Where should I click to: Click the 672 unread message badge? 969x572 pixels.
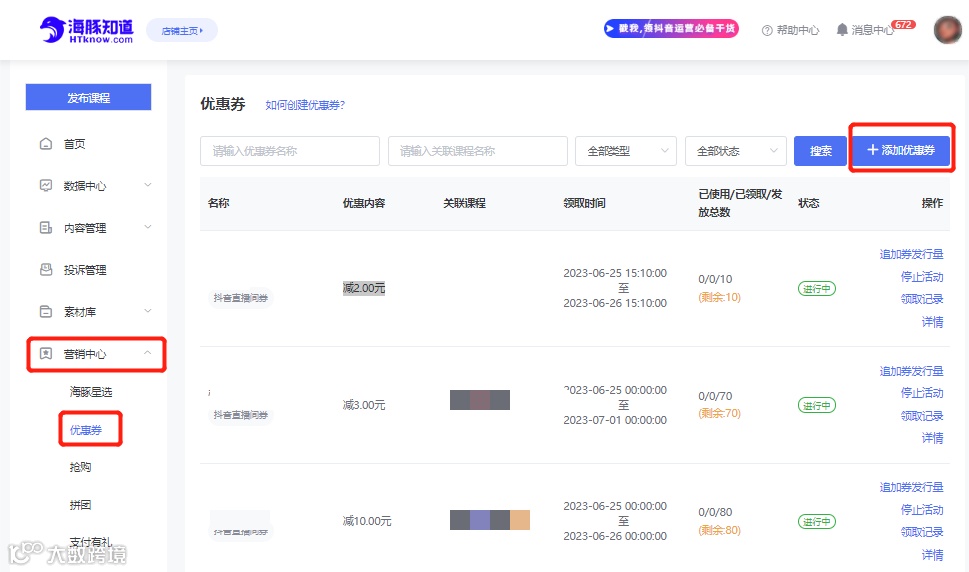click(903, 25)
